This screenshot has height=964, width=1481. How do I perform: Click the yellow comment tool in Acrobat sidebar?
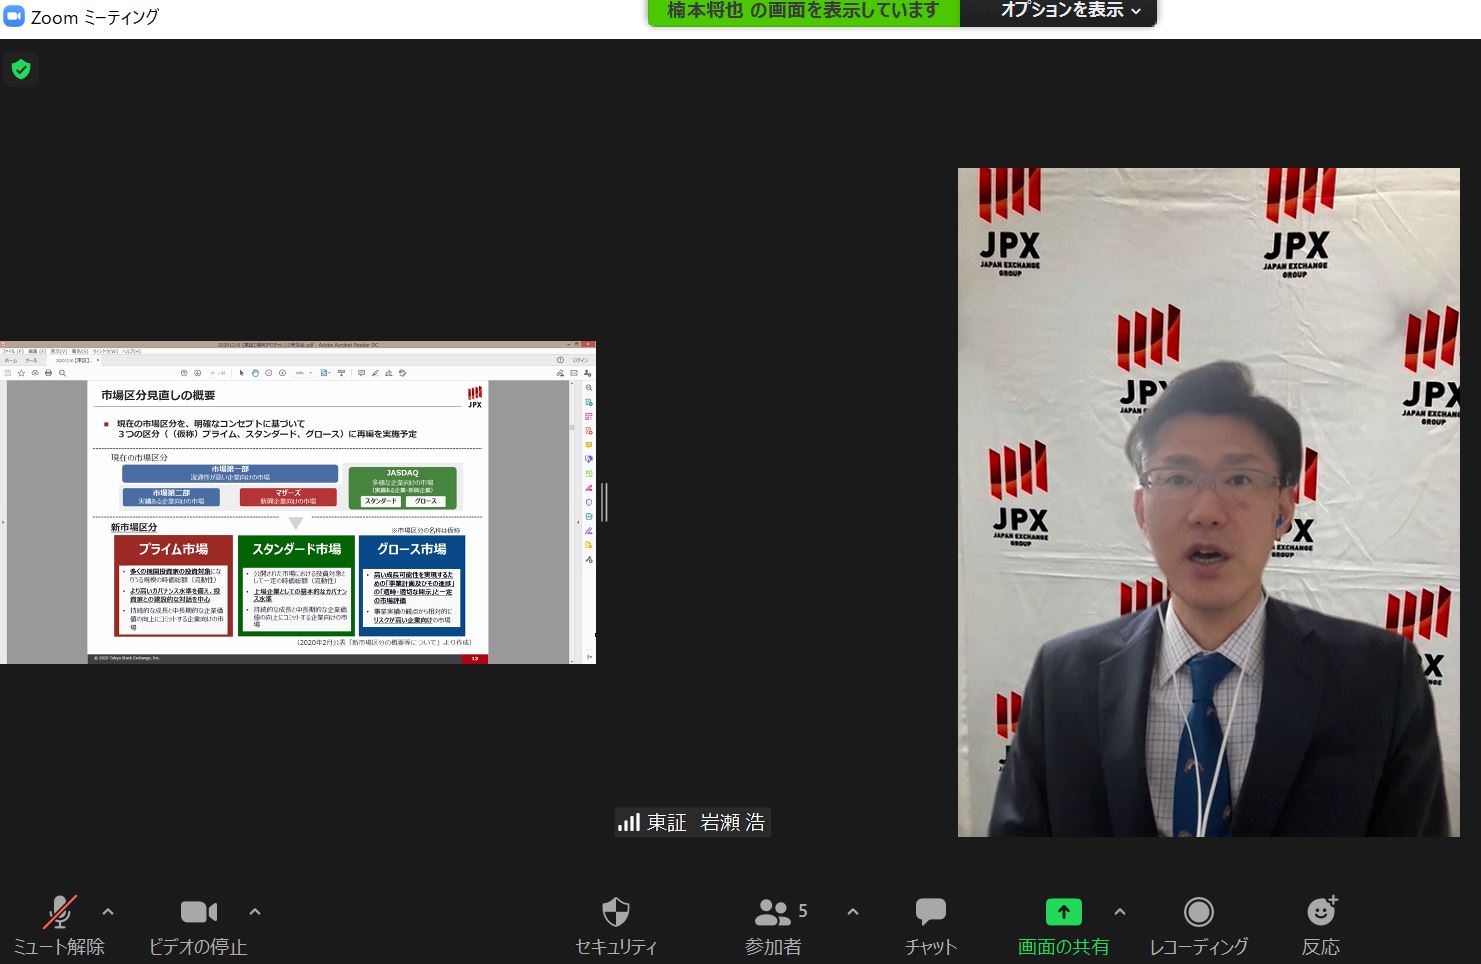click(x=589, y=445)
